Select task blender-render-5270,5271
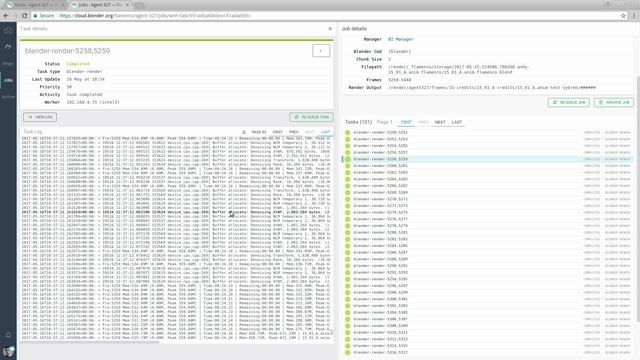The height and width of the screenshot is (360, 640). pos(488,199)
